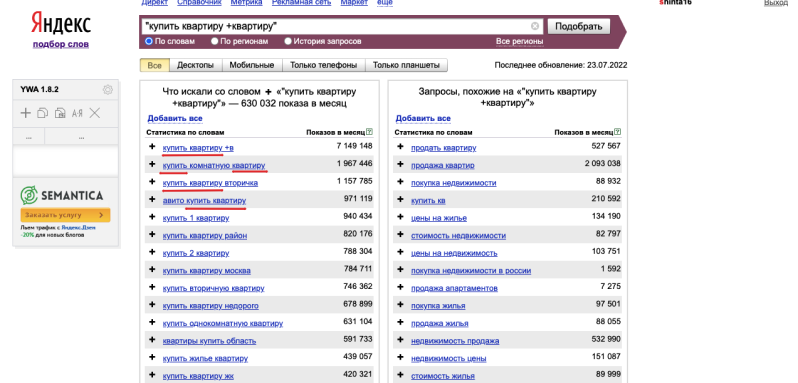
Task: Click Добавить все in the right column
Action: pyautogui.click(x=423, y=119)
